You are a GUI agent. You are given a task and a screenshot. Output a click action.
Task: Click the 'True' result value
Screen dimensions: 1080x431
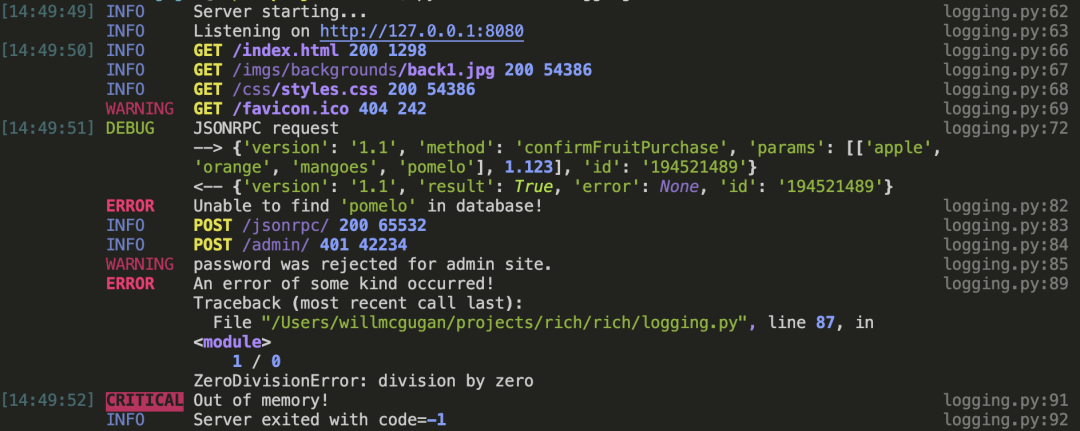[533, 187]
